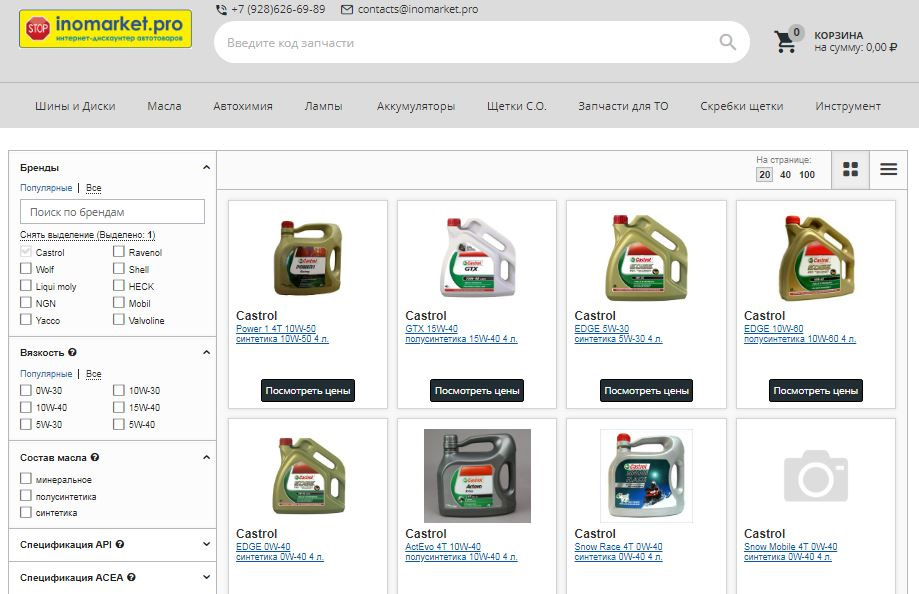Screen dimensions: 919x594
Task: Open the Лампы menu
Action: tap(324, 106)
